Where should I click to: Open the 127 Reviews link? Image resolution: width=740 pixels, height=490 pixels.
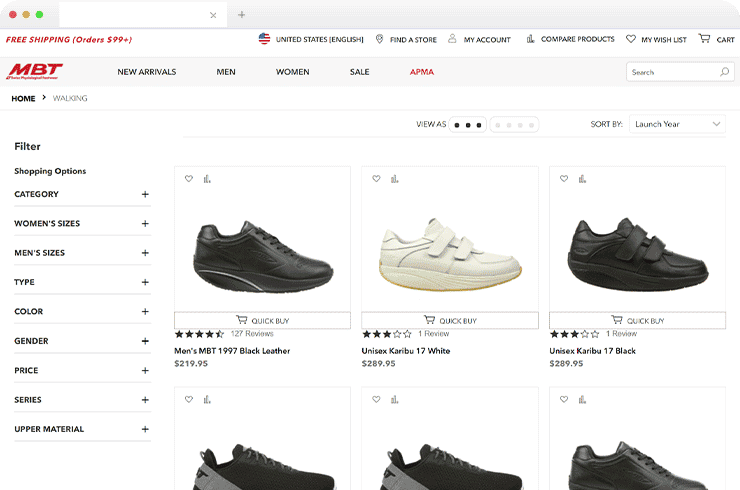[x=252, y=334]
